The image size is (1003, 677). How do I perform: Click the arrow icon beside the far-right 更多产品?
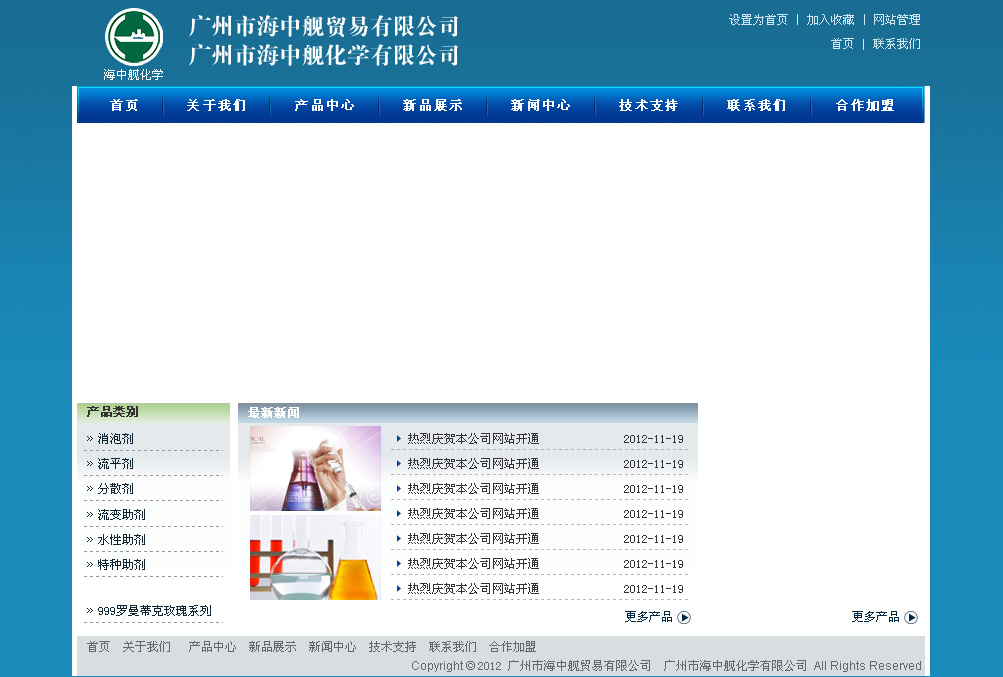[911, 617]
